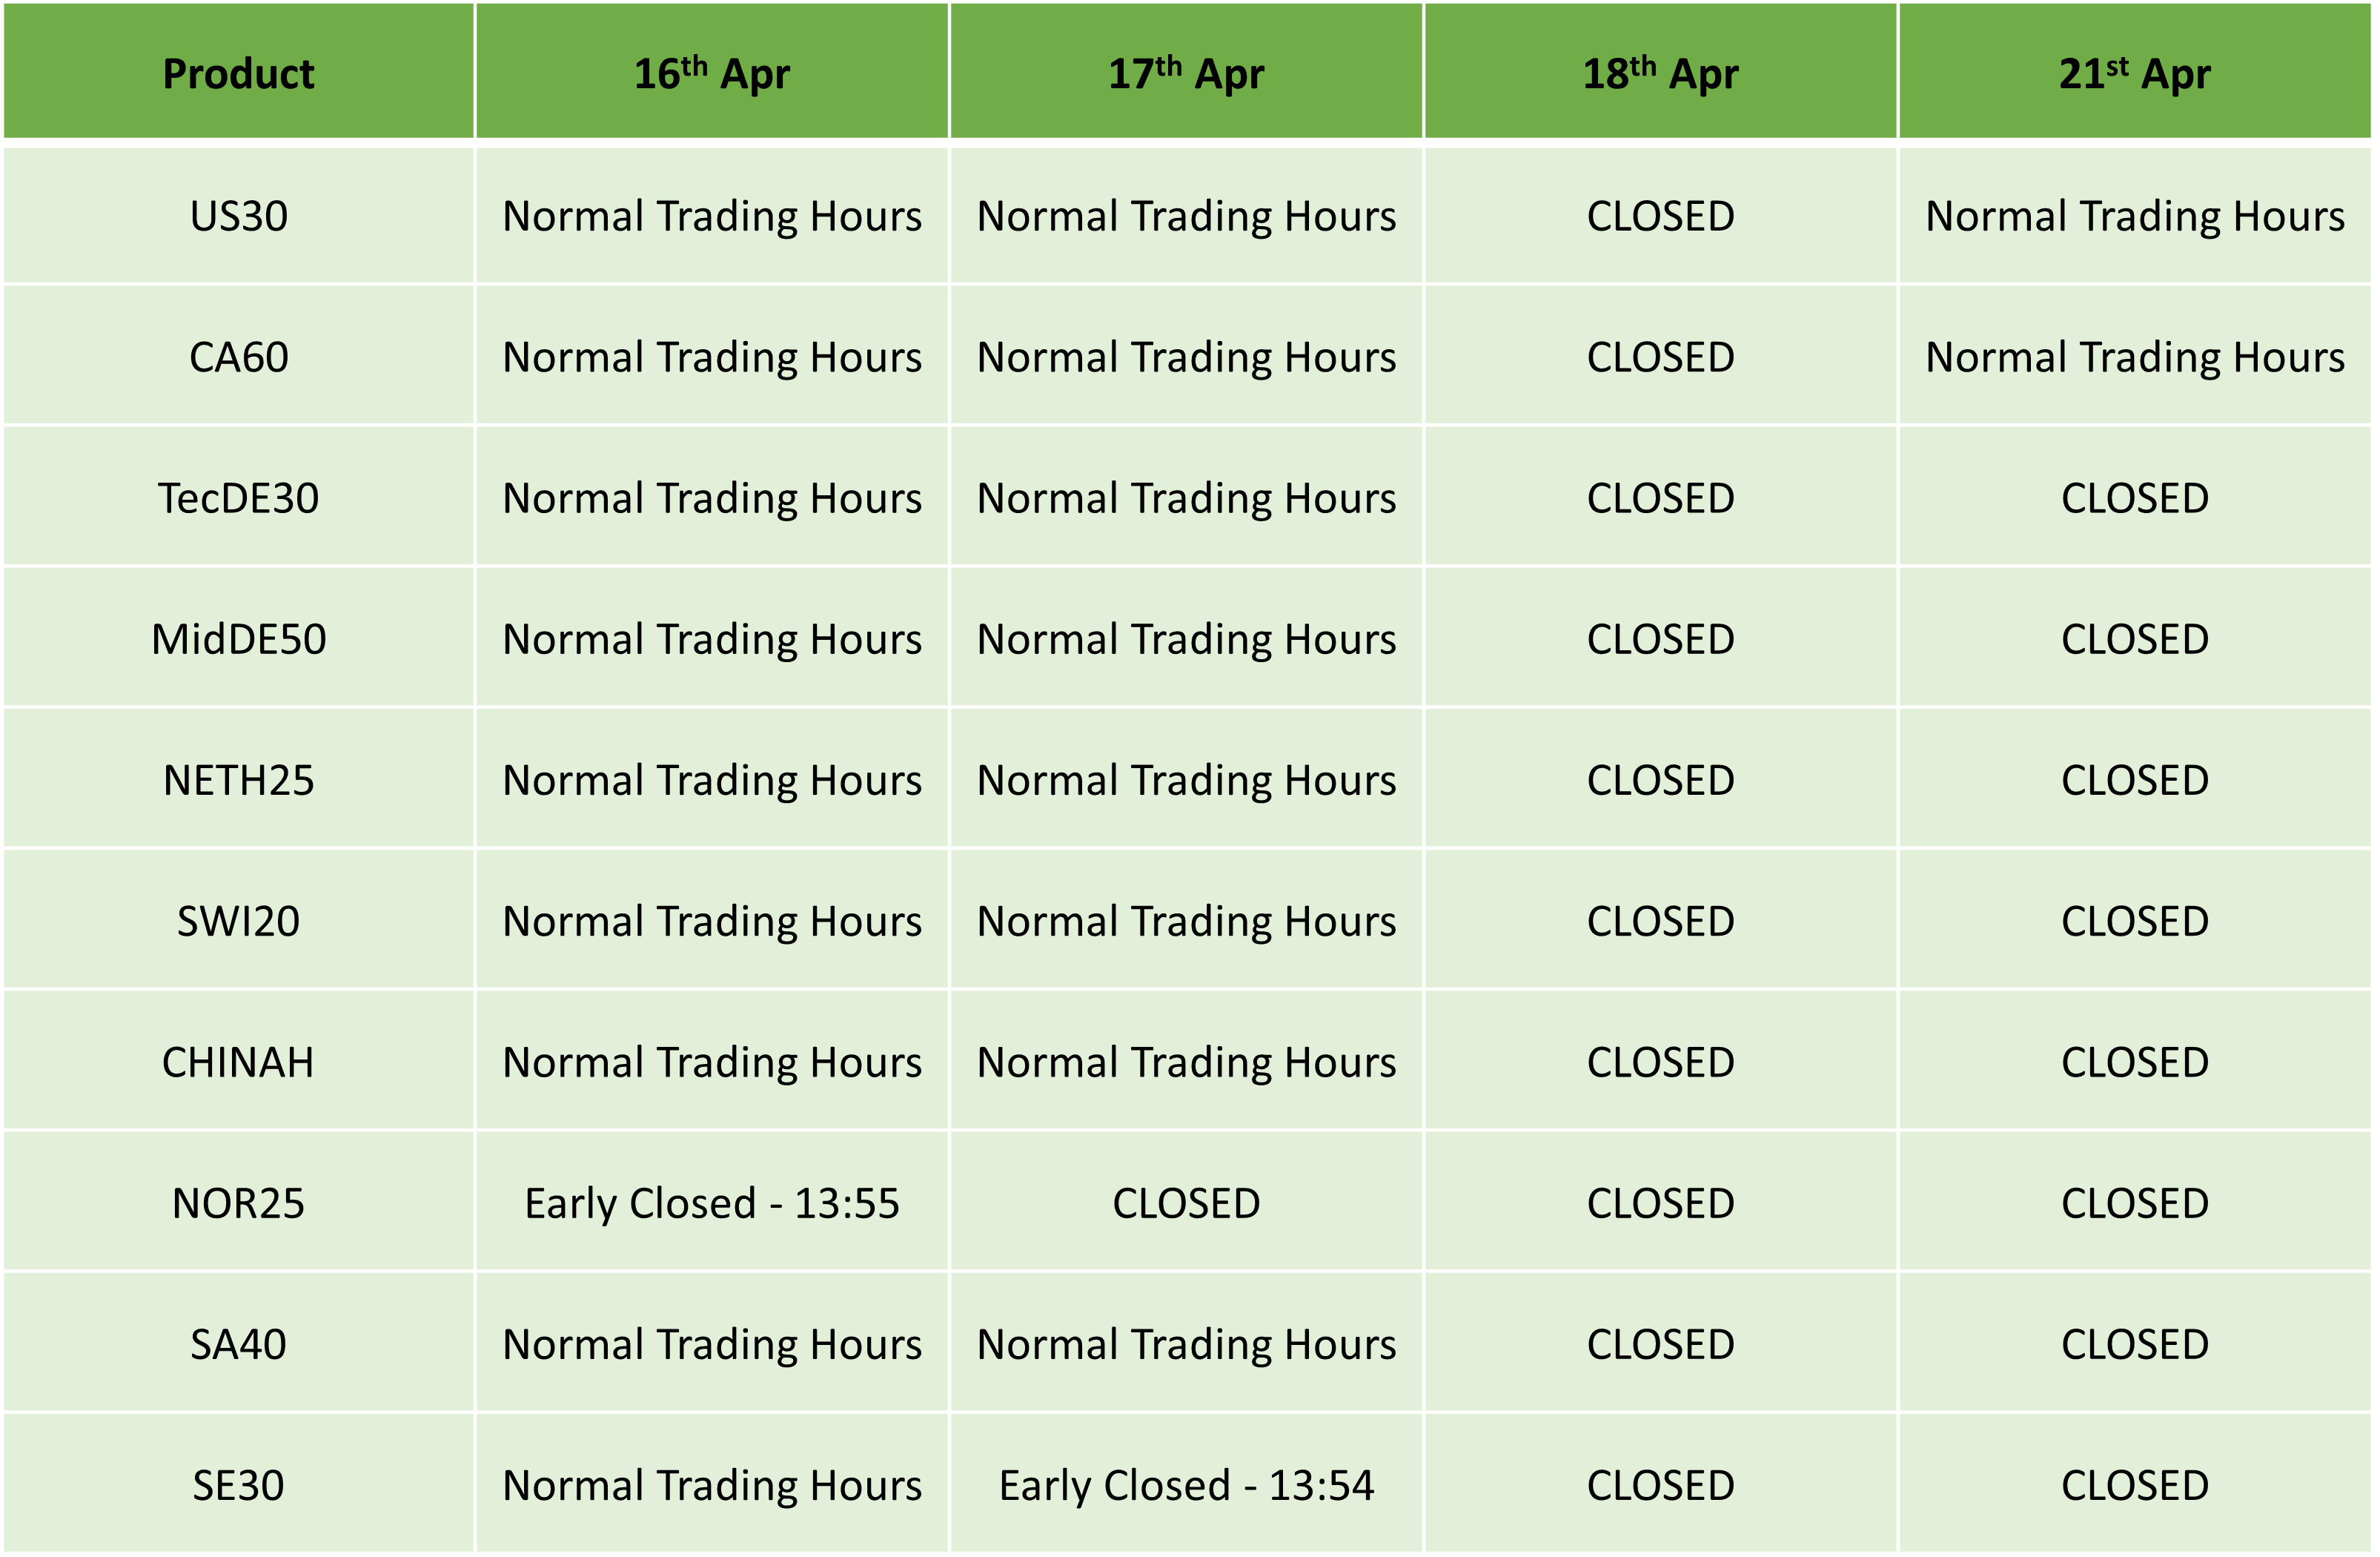Select the US30 product cell
2380x1557 pixels.
pyautogui.click(x=238, y=216)
